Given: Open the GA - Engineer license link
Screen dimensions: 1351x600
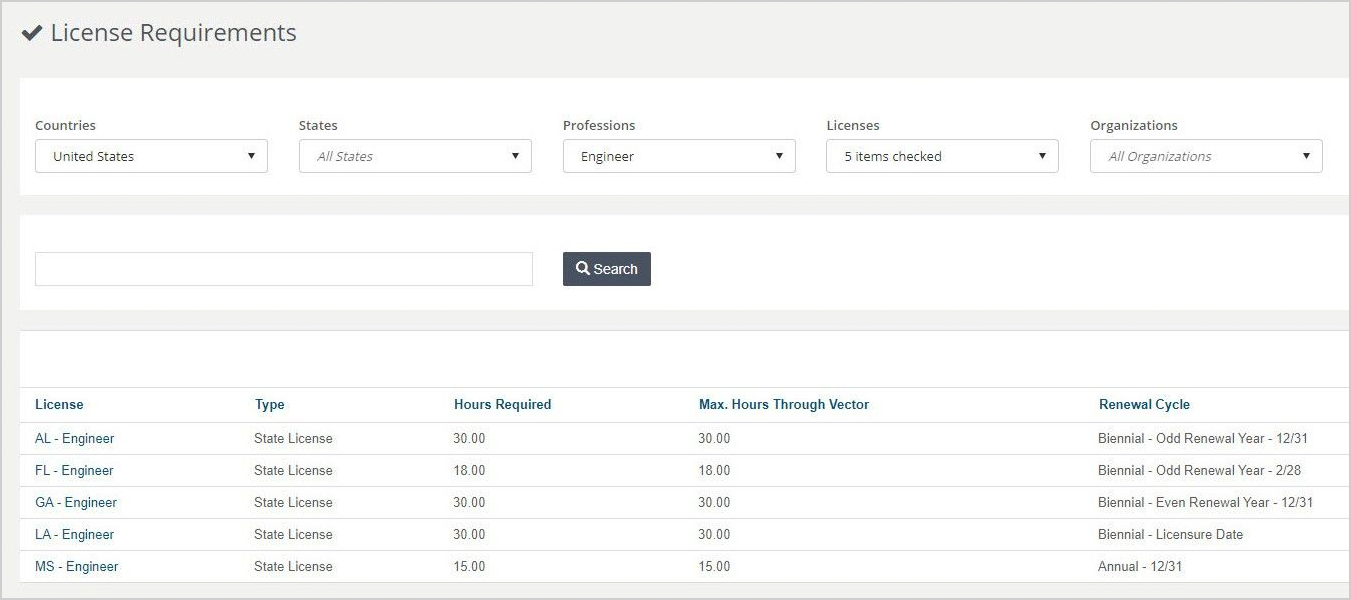Looking at the screenshot, I should point(76,502).
